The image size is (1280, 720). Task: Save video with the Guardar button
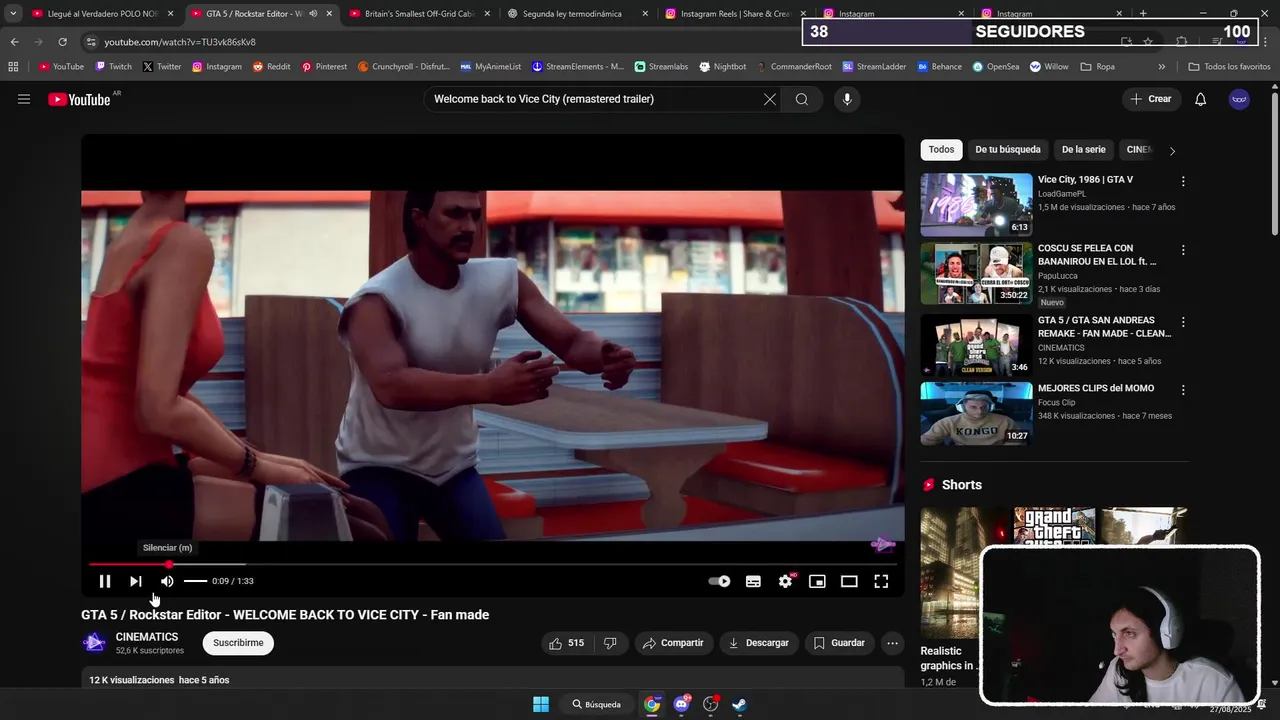pyautogui.click(x=839, y=643)
